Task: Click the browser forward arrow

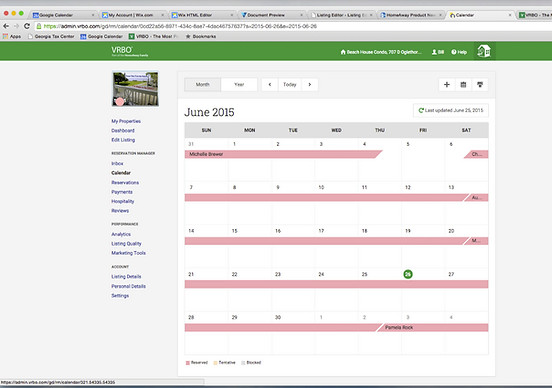Action: pos(16,26)
